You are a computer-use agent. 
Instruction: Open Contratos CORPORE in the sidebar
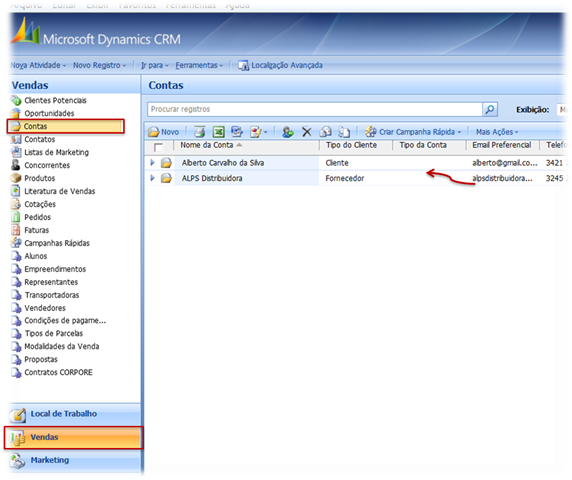tap(58, 372)
